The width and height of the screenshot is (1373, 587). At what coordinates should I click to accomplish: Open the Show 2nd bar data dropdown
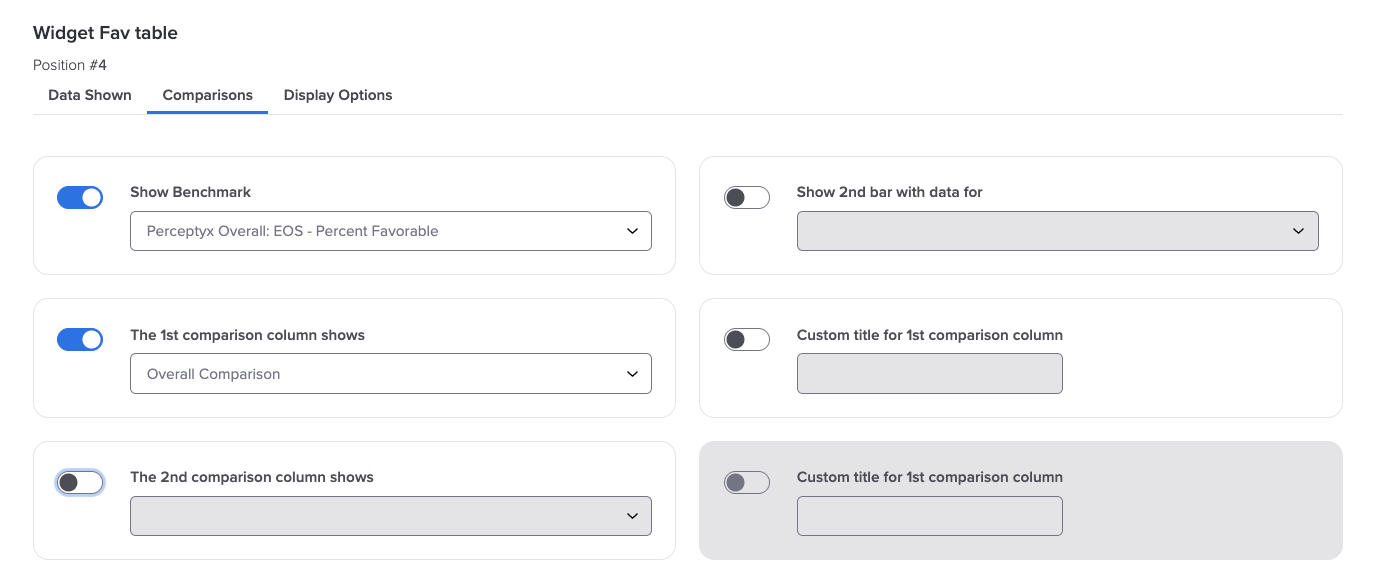coord(1057,231)
